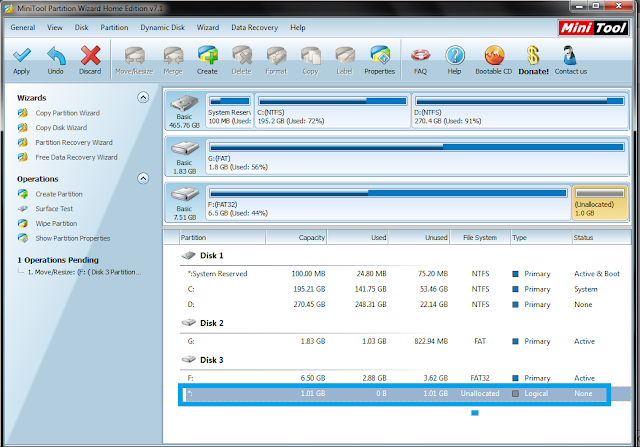Image resolution: width=640 pixels, height=447 pixels.
Task: Select the 7.51 GB Basic disk icon
Action: (x=184, y=194)
